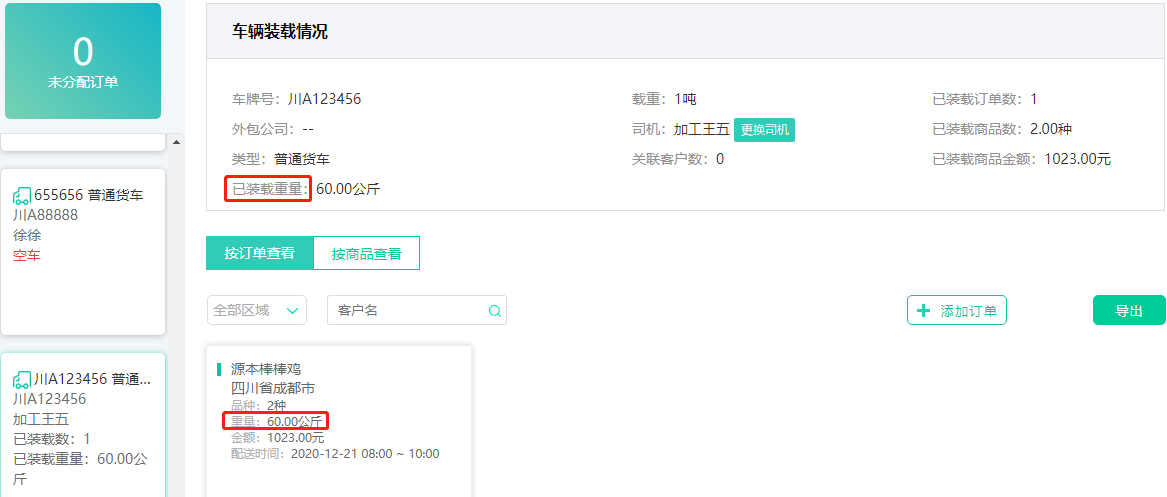
Task: Export data with the 导出 button
Action: tap(1128, 311)
